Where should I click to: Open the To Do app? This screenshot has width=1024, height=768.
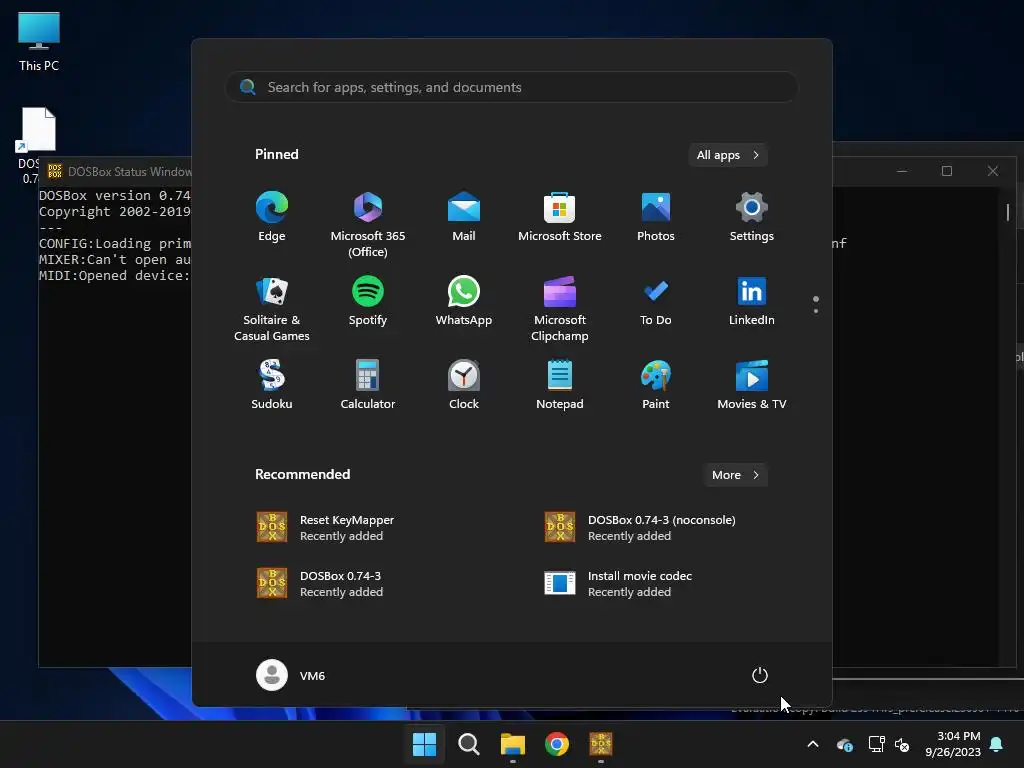[656, 302]
